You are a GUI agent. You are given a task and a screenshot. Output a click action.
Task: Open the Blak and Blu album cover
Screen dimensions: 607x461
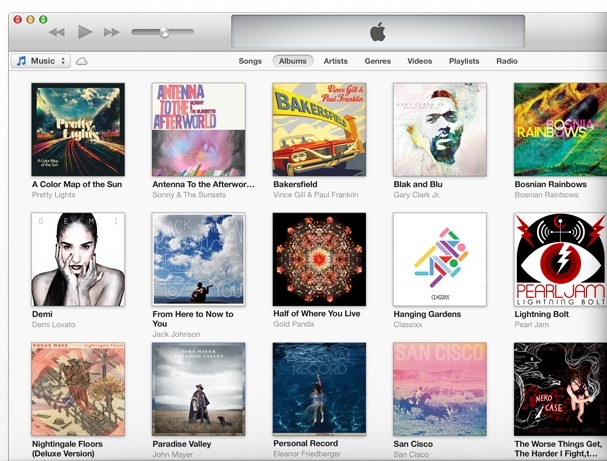[x=440, y=129]
